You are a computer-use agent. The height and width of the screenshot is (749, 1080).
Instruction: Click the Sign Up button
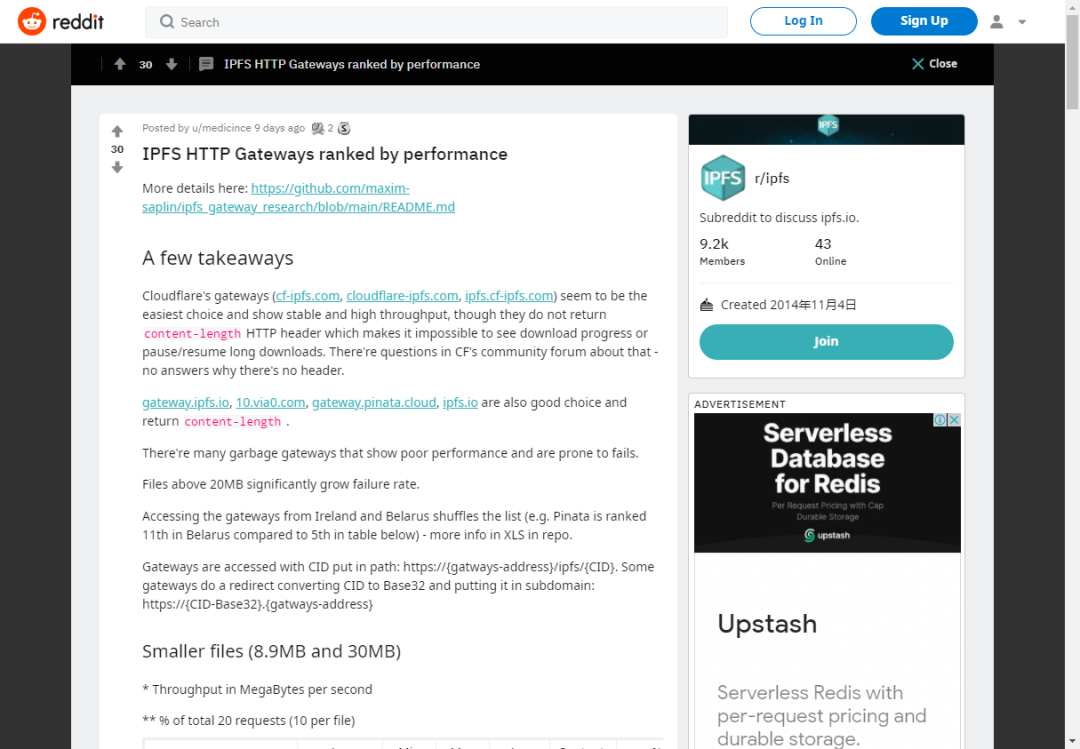[924, 21]
